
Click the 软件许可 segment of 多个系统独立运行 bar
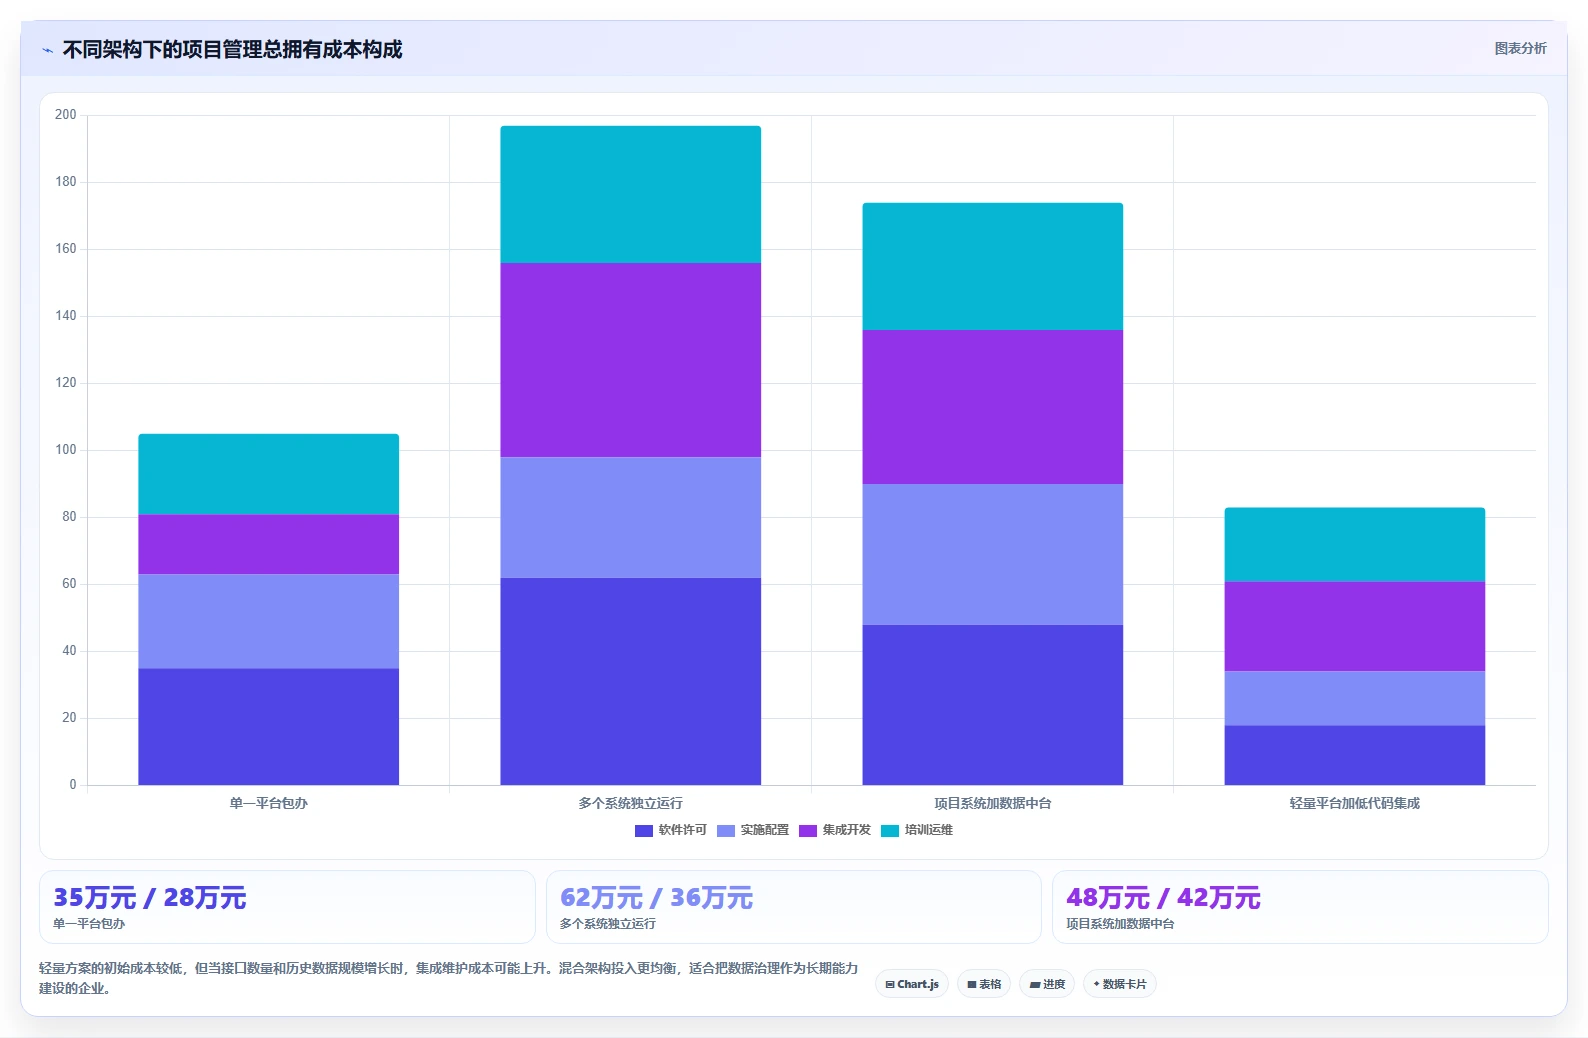coord(630,681)
